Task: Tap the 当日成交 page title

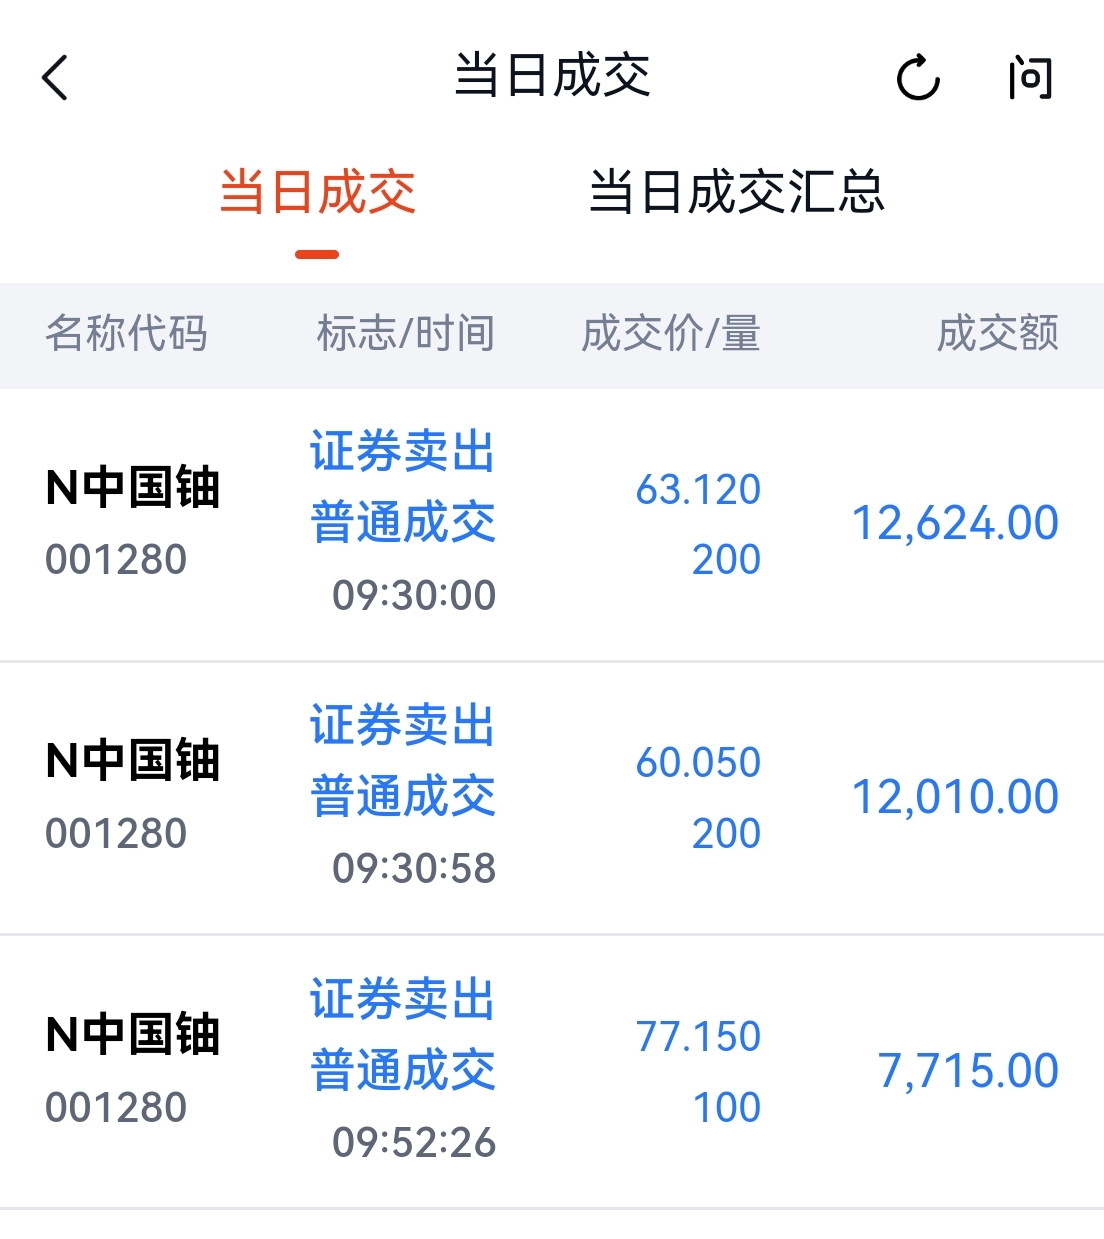Action: [x=552, y=76]
